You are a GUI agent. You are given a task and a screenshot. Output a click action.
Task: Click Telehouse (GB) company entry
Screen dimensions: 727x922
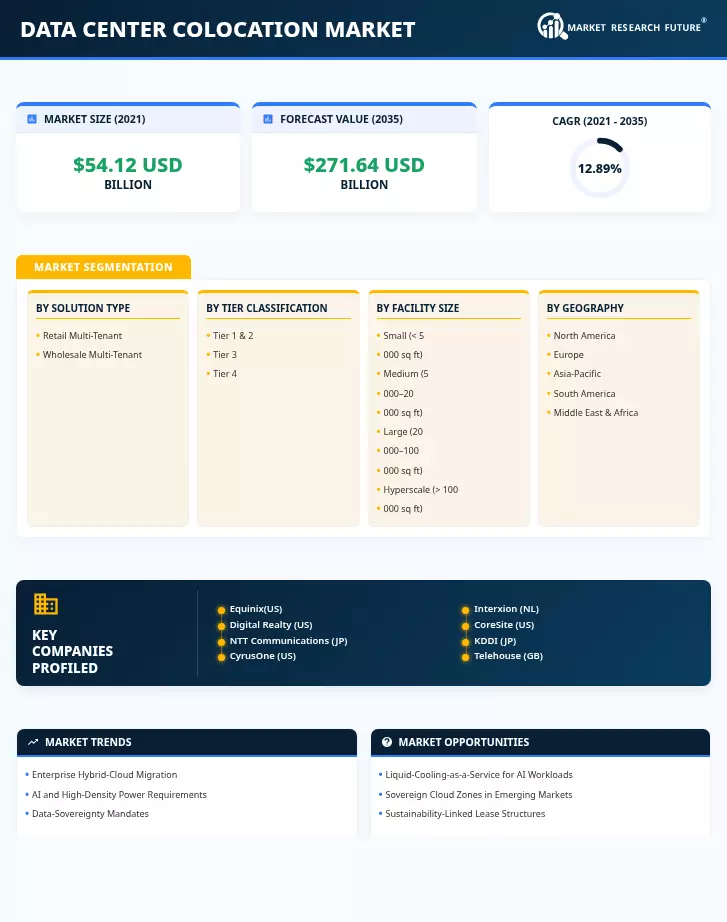[x=508, y=656]
